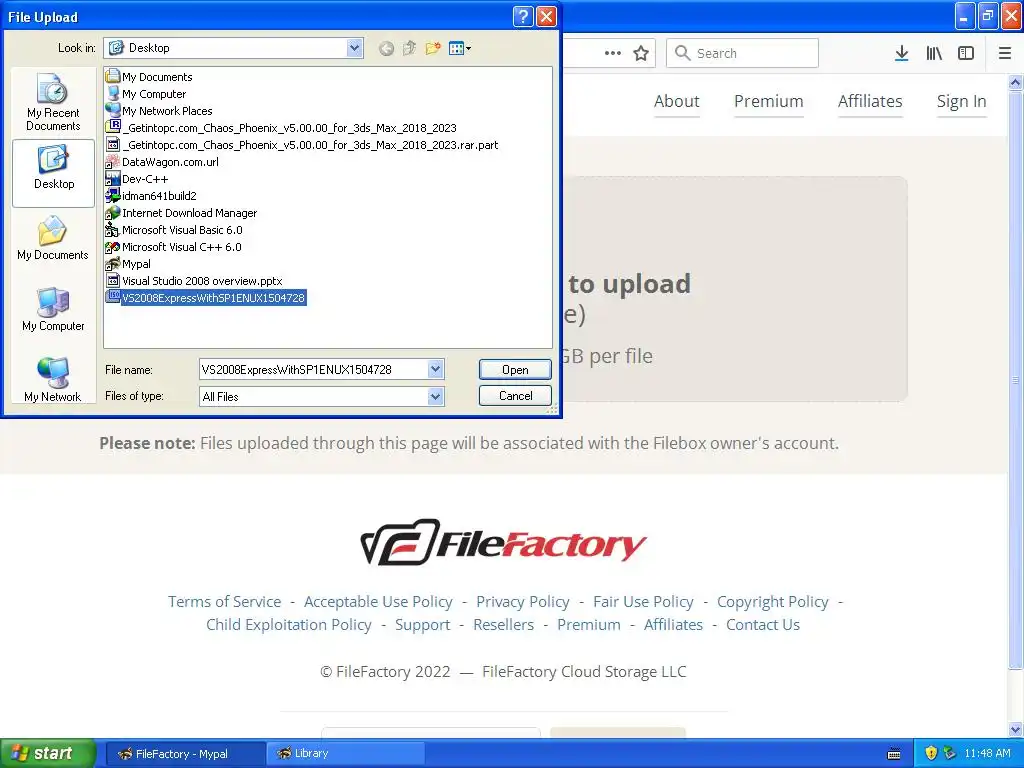1024x768 pixels.
Task: Open the Premium nav item
Action: (x=769, y=101)
